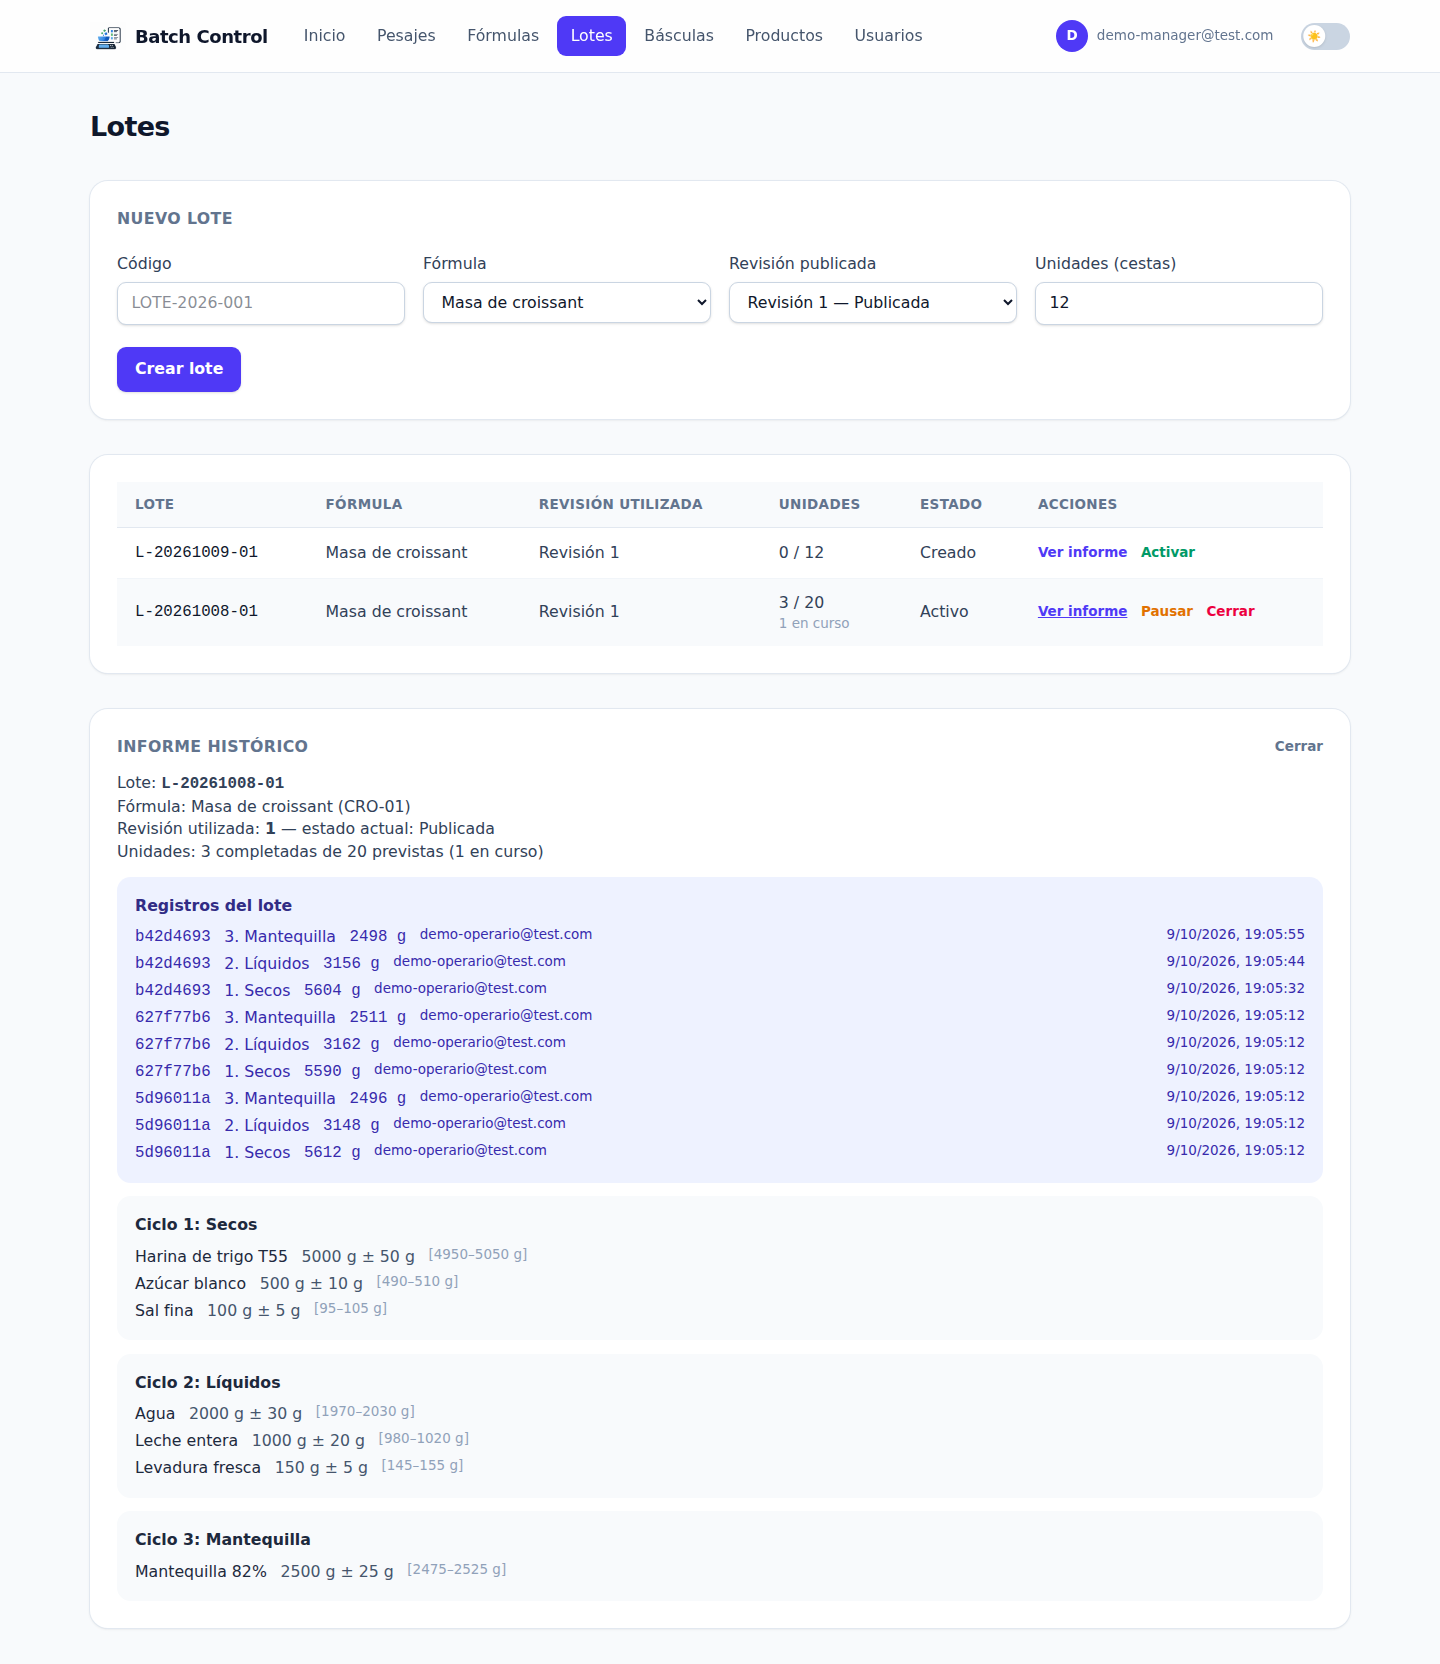Click the Registros del lote heading
This screenshot has width=1440, height=1664.
pos(213,905)
